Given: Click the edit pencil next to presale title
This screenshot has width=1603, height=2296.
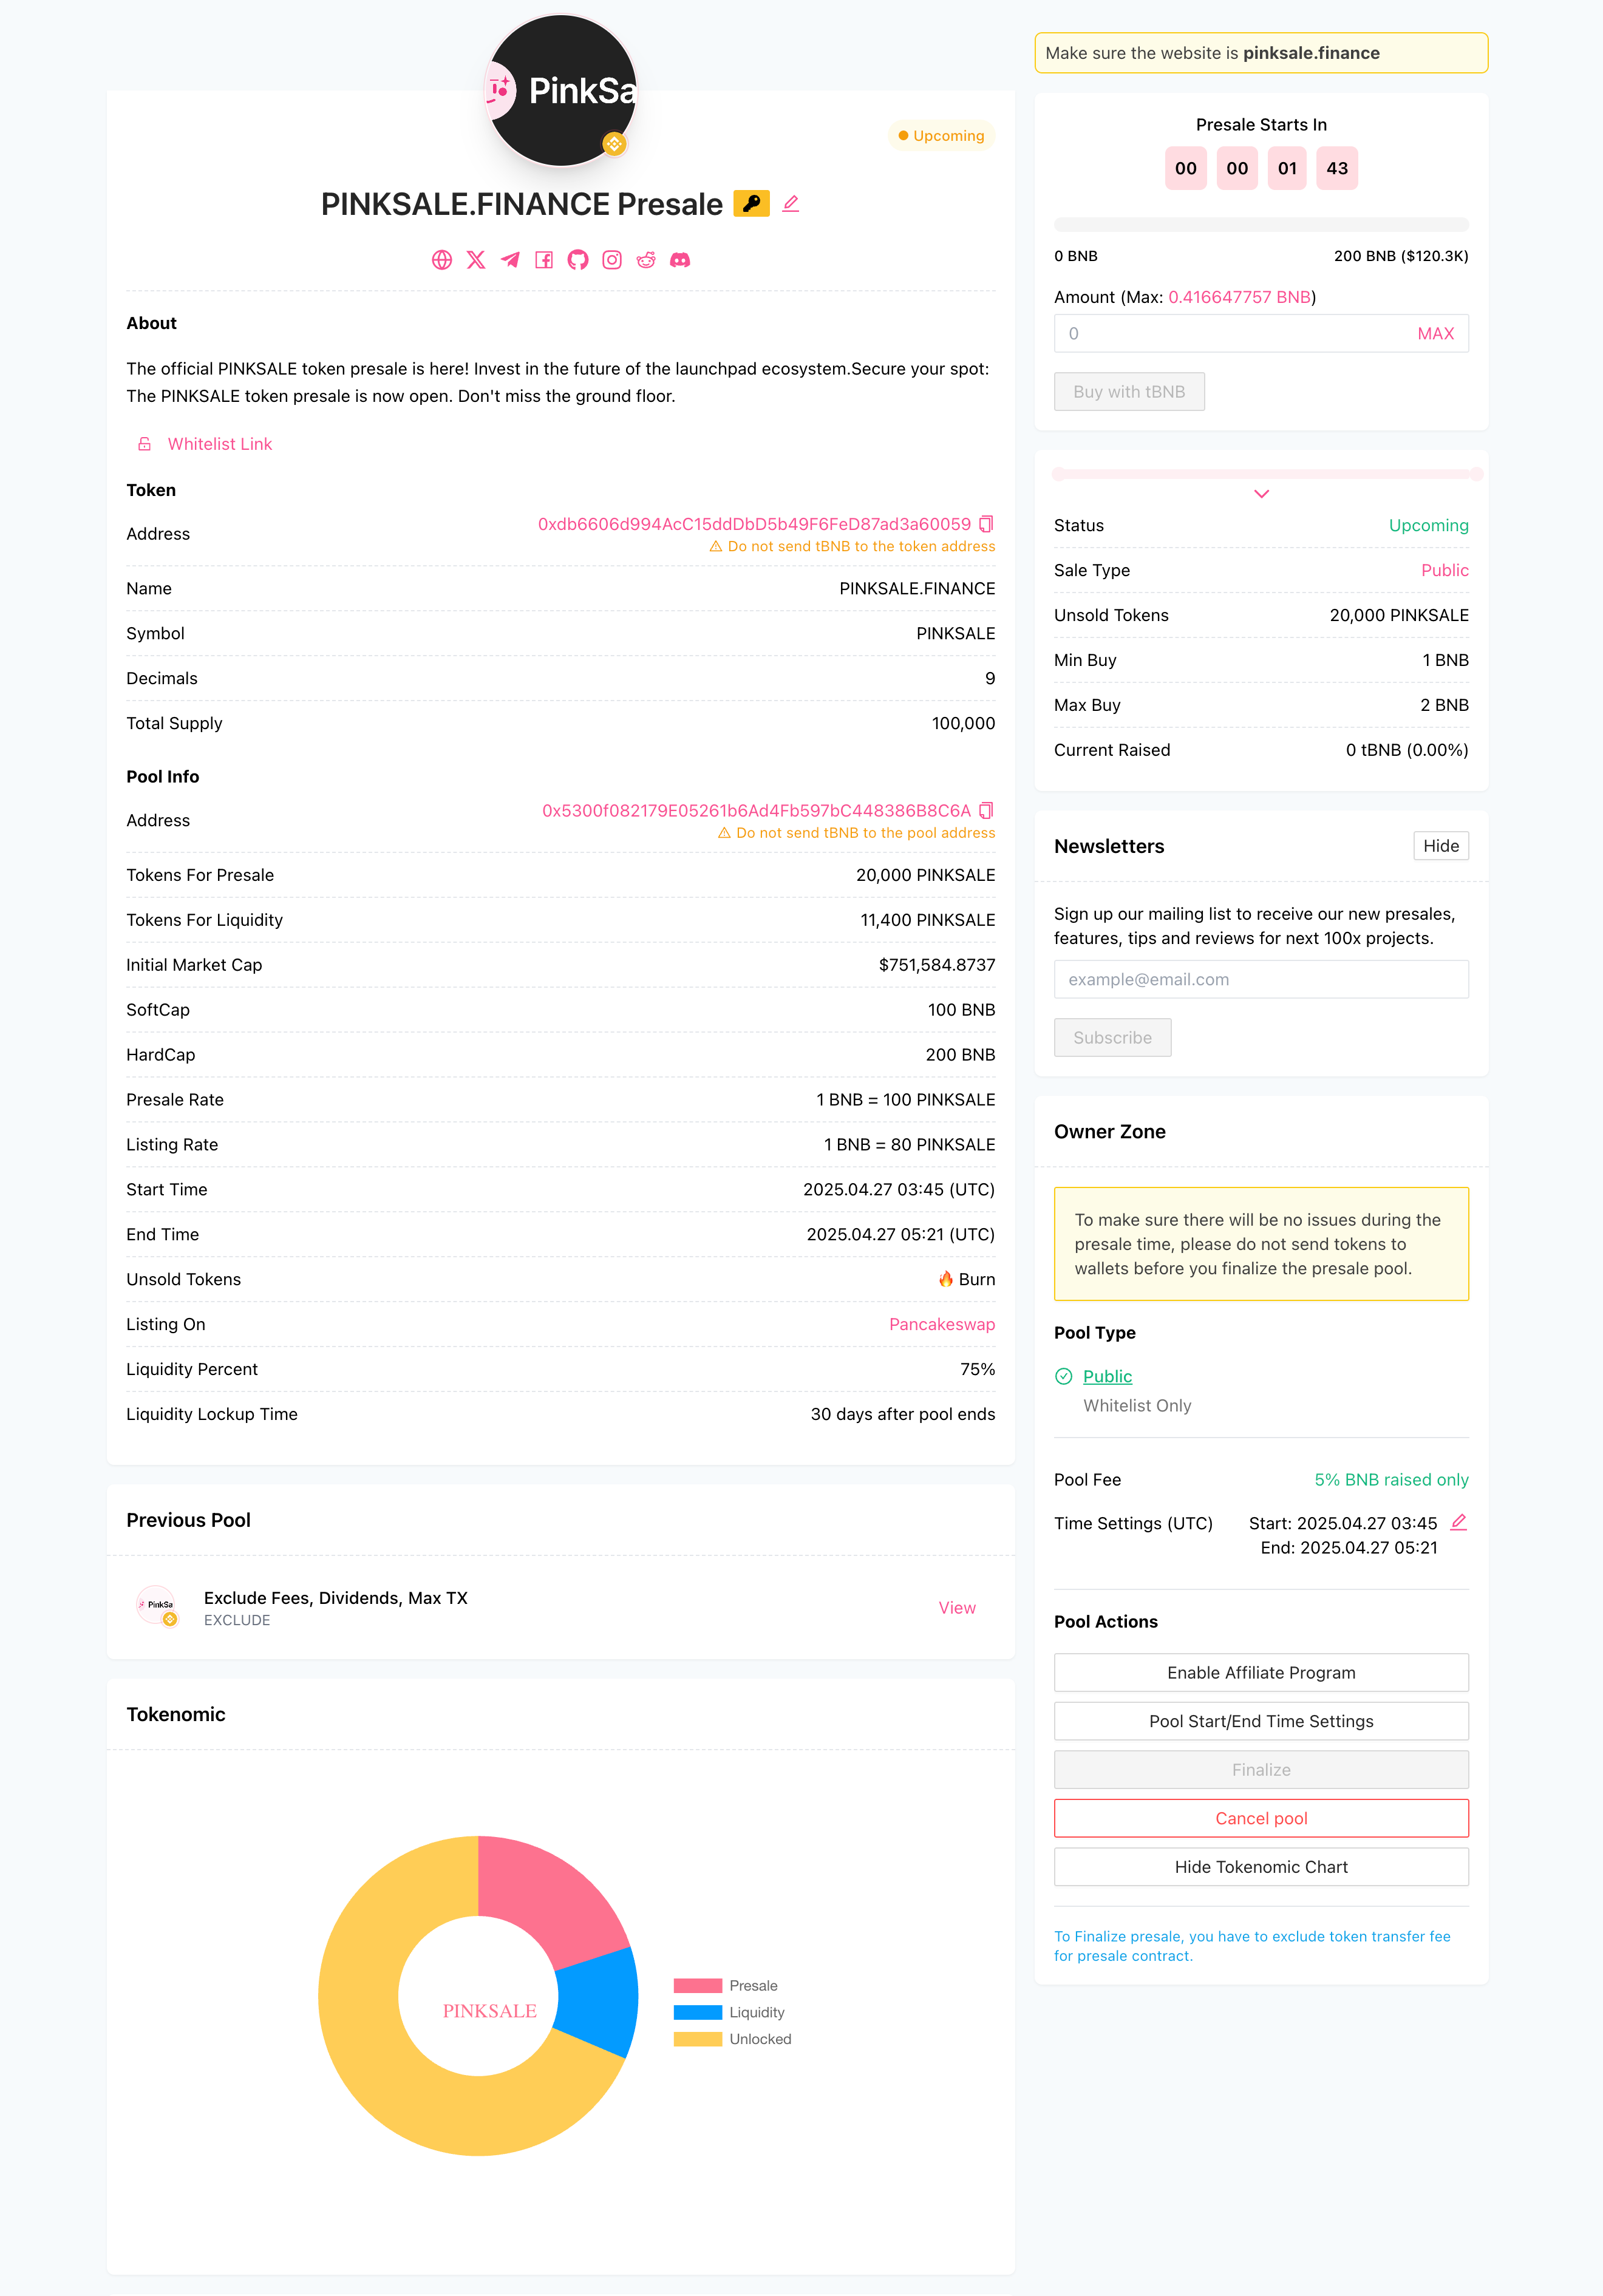Looking at the screenshot, I should [x=791, y=203].
